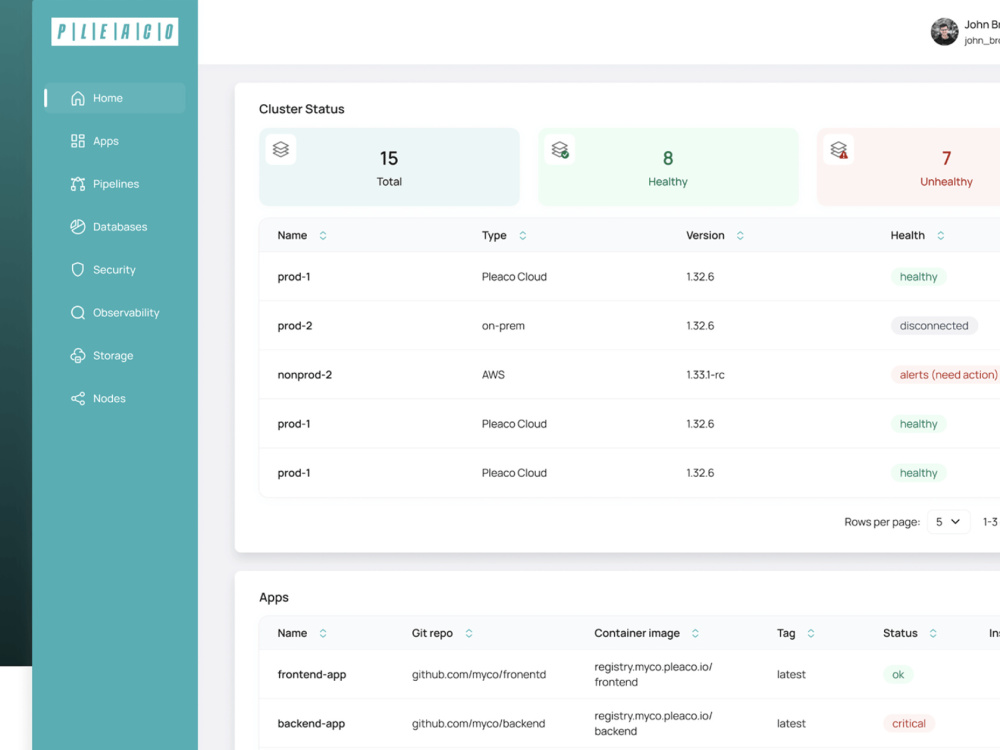Click the Healthy clusters stack icon
This screenshot has height=750, width=1000.
coord(560,150)
